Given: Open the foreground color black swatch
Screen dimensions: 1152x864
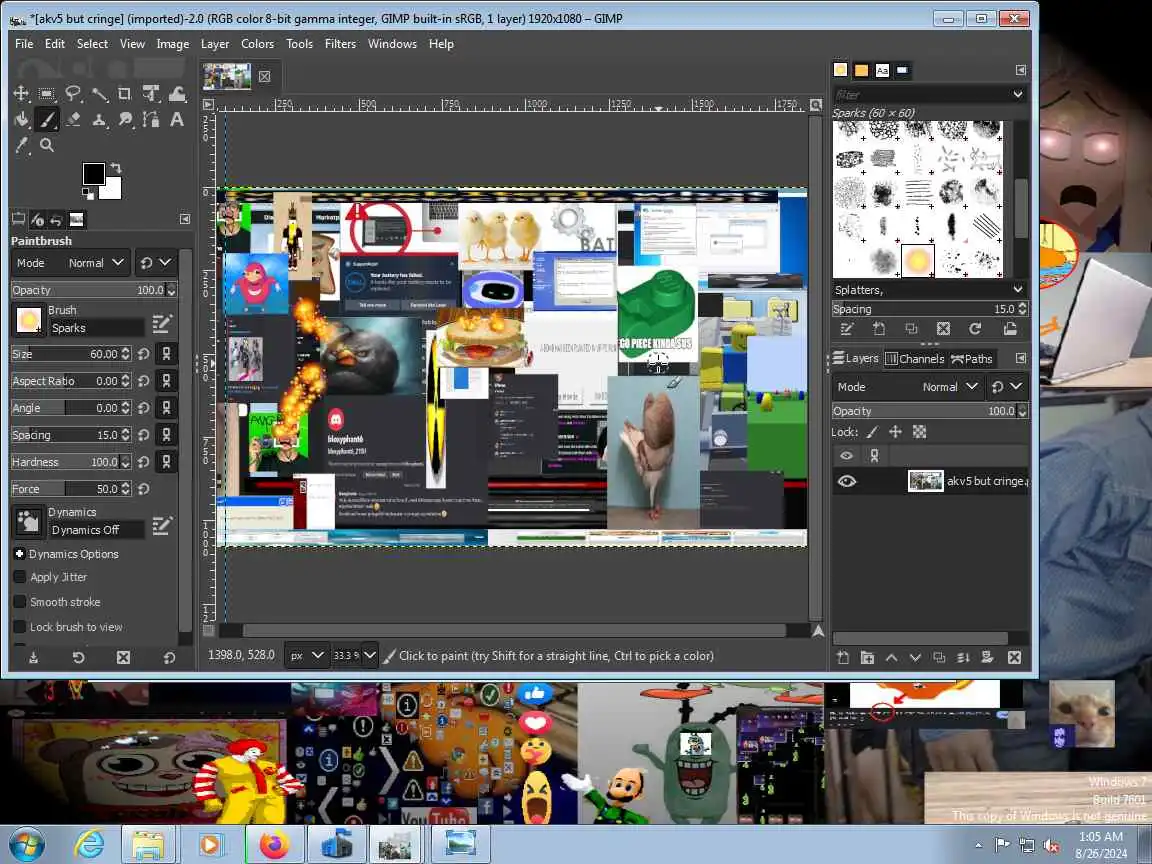Looking at the screenshot, I should (93, 174).
